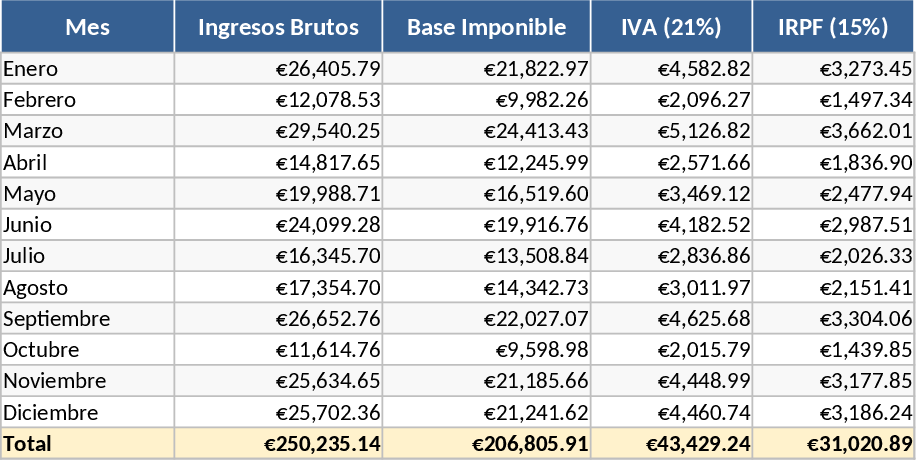Select Mayo's IRPF cell €2,477.94
Viewport: 916px width, 460px height.
(x=867, y=193)
